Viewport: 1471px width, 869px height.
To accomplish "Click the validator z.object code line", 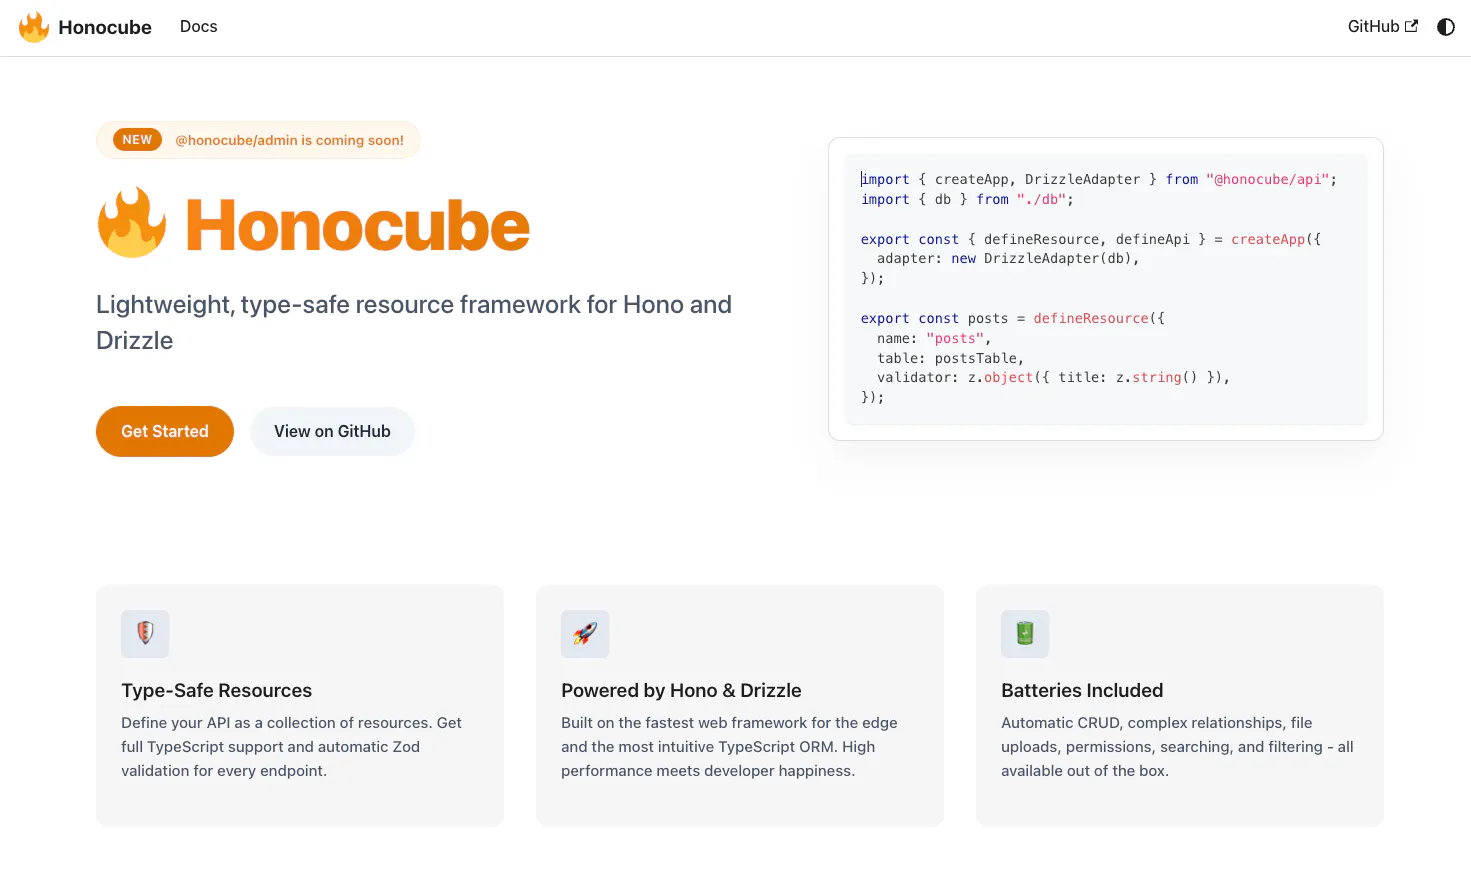I will point(1053,378).
